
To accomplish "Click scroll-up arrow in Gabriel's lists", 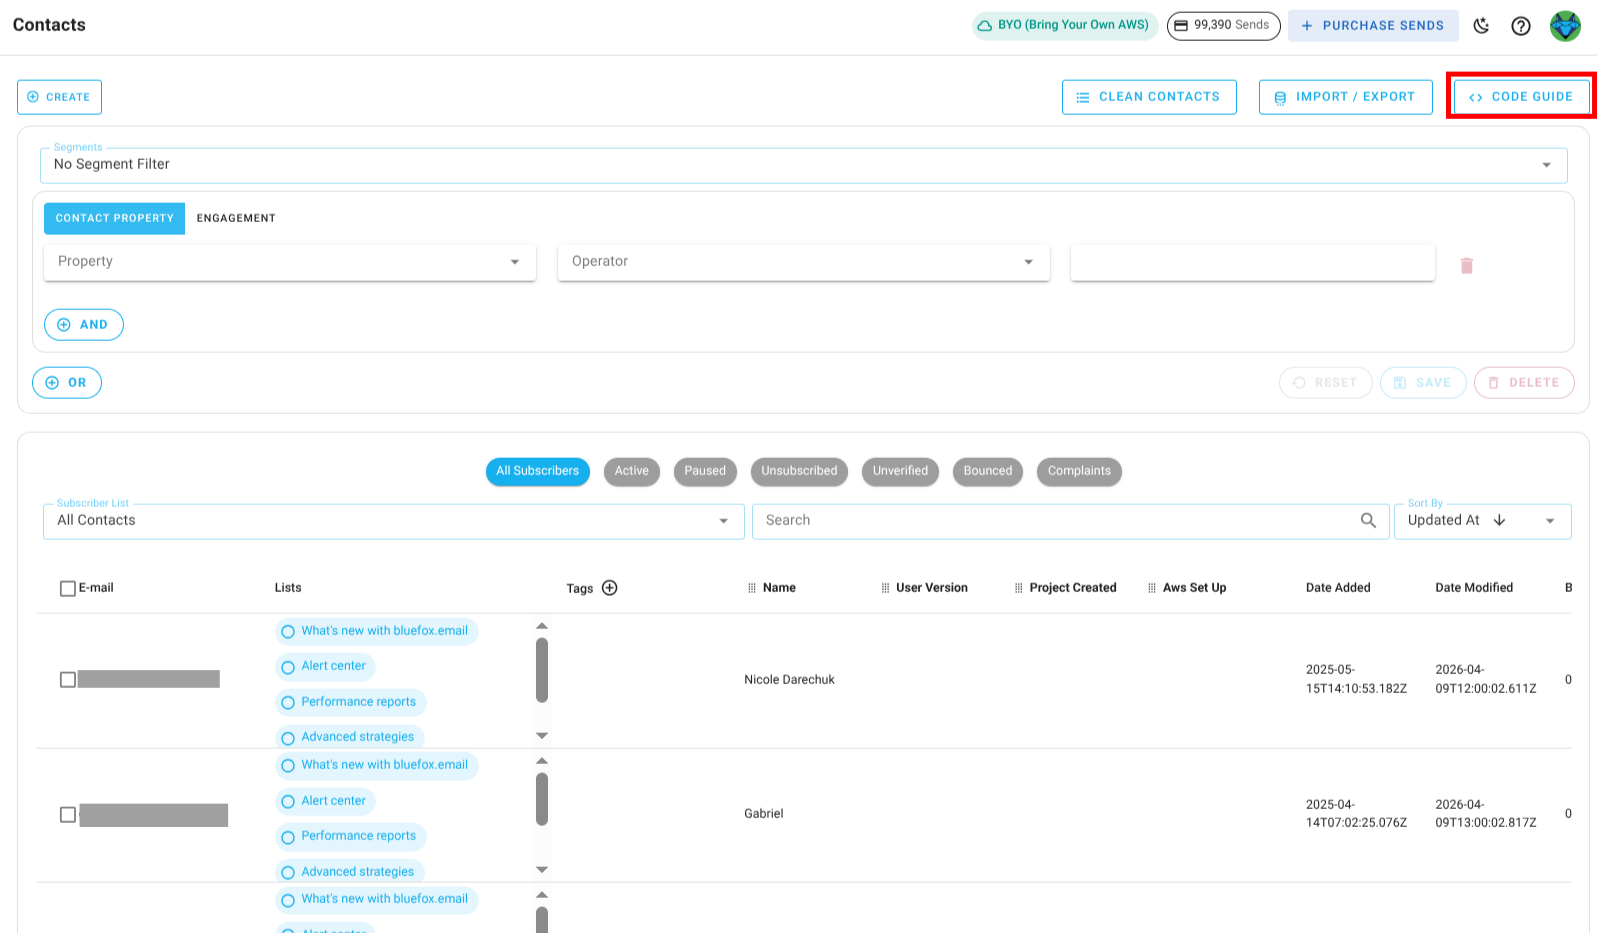I will [x=542, y=761].
